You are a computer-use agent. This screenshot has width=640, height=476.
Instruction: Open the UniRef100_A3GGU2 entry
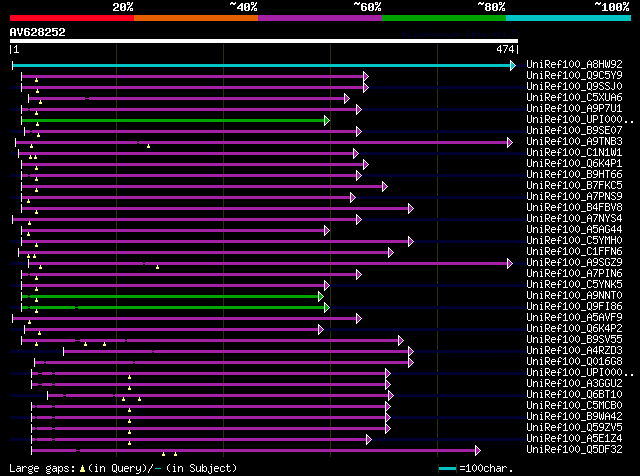(x=574, y=384)
